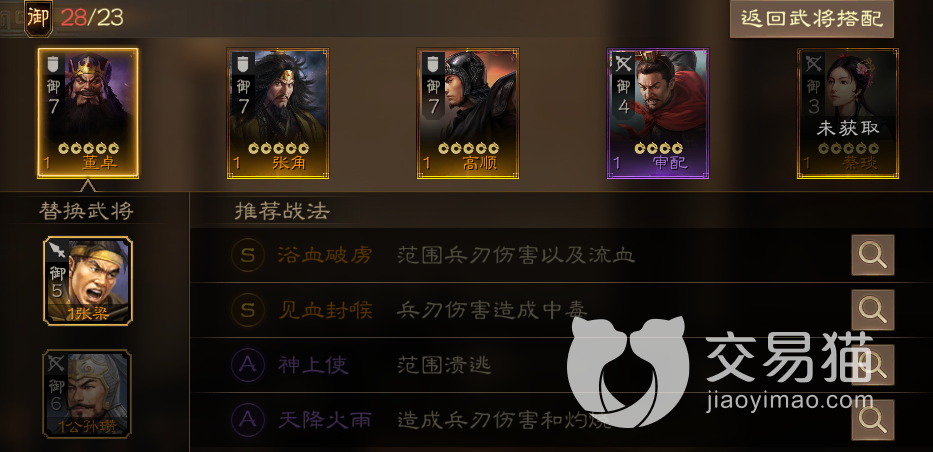Pick the purple 审配 general card

click(x=658, y=113)
